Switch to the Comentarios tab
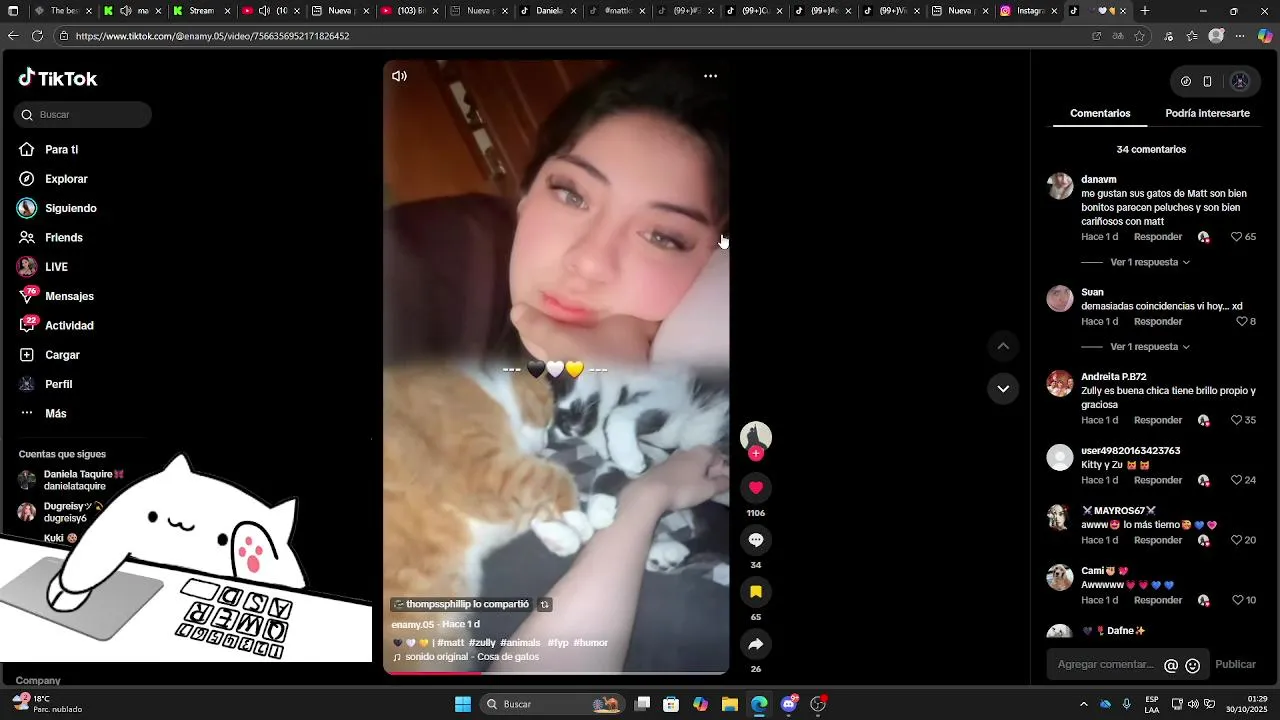The height and width of the screenshot is (720, 1280). coord(1100,114)
